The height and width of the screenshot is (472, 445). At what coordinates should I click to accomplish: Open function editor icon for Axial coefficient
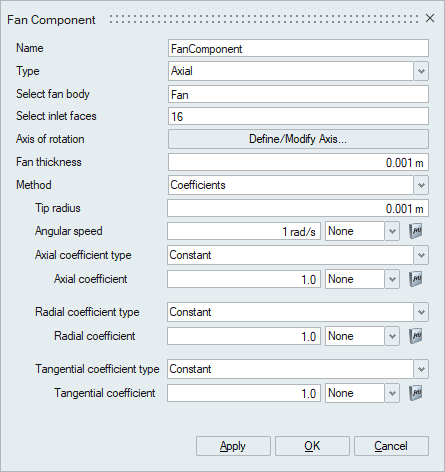(416, 279)
